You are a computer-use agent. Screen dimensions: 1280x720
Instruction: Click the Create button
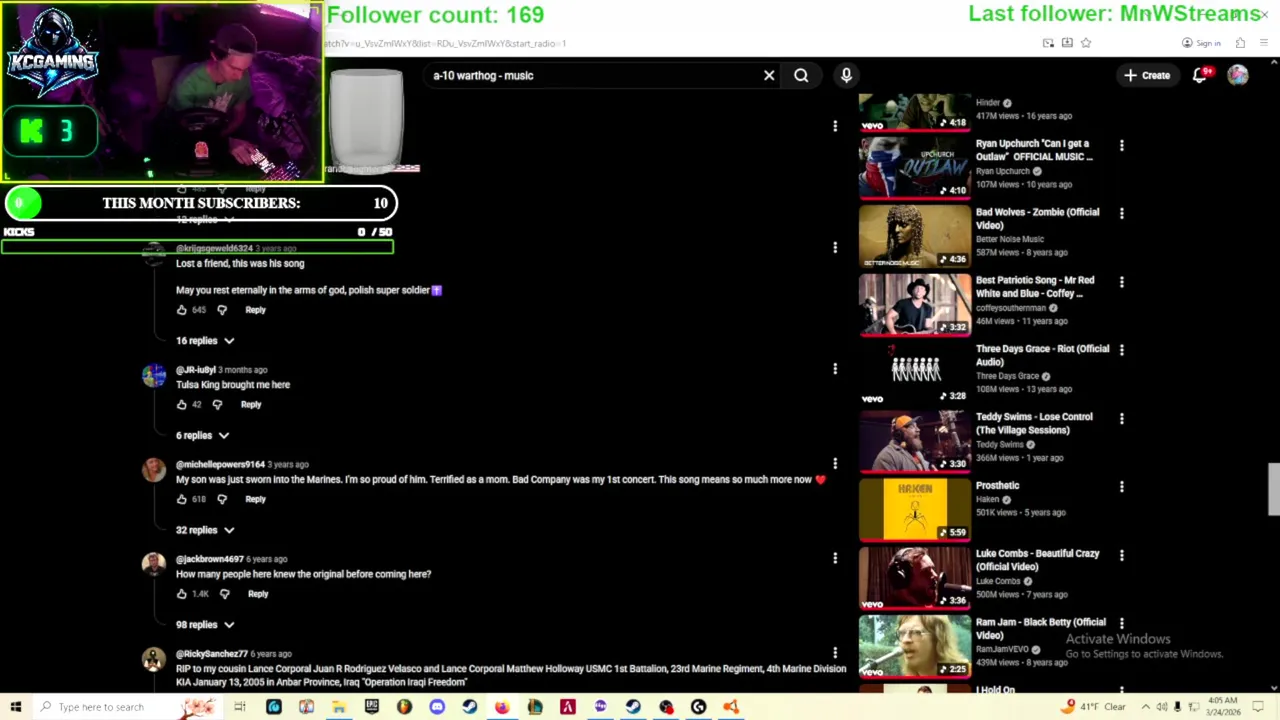click(1147, 75)
